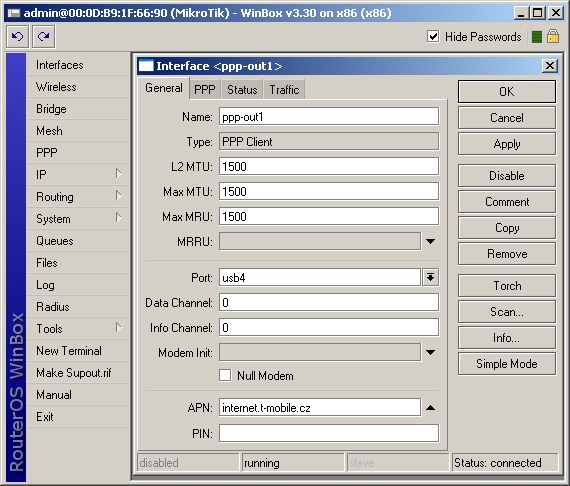Screen dimensions: 570x486
Task: Click the Name field ppp-out1
Action: 329,117
